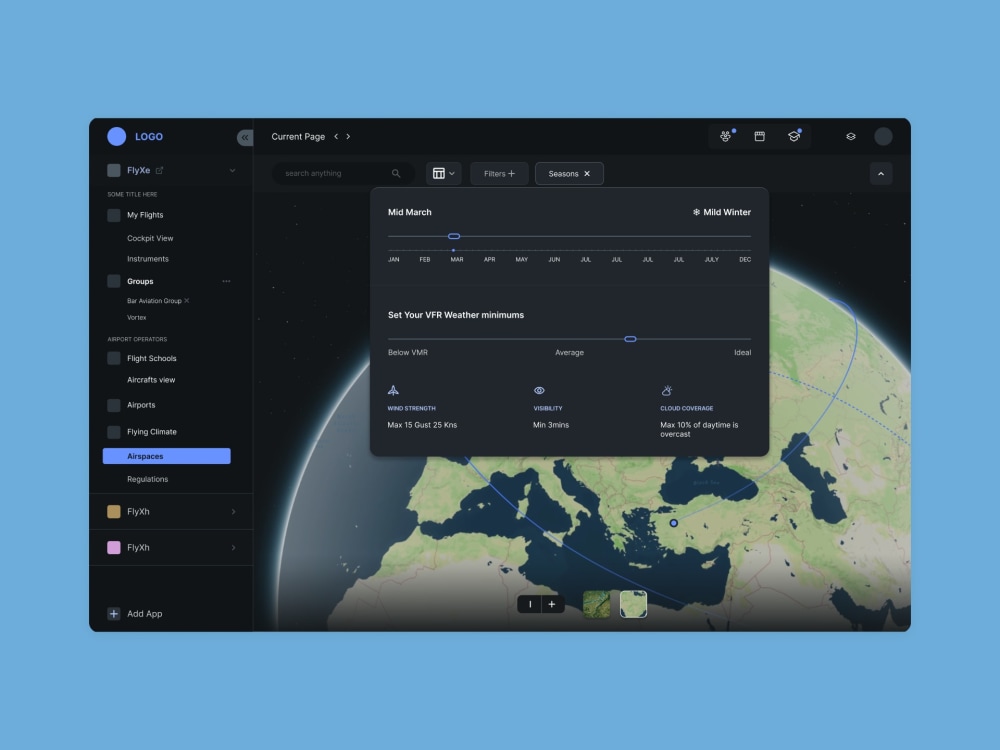The image size is (1000, 750).
Task: Click the Mild Winter snowflake icon
Action: click(696, 212)
